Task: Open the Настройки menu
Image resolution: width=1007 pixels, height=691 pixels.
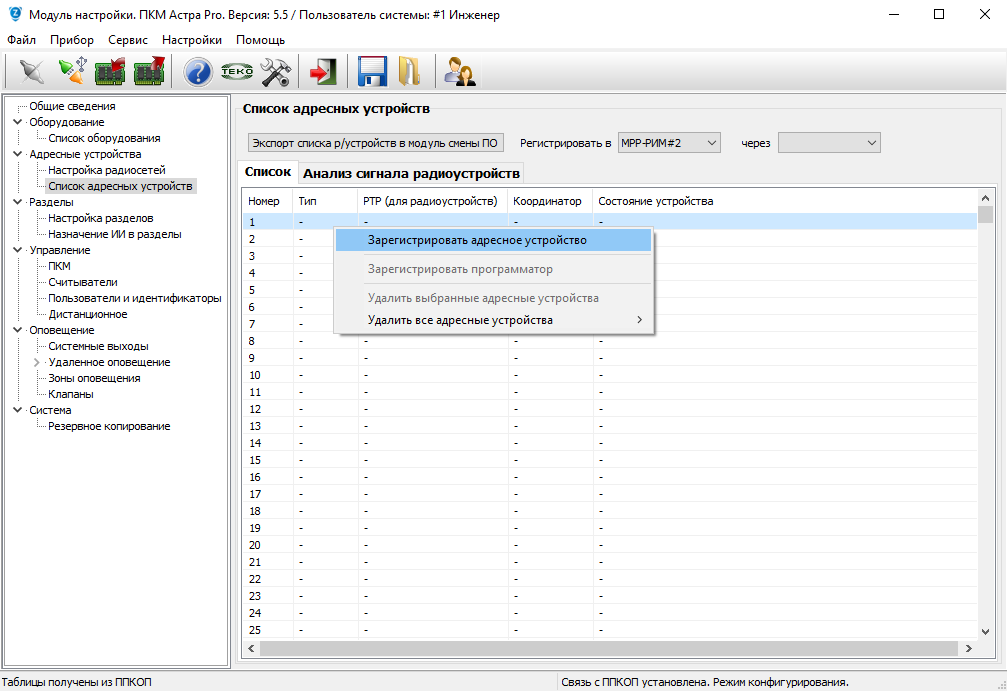Action: point(191,40)
